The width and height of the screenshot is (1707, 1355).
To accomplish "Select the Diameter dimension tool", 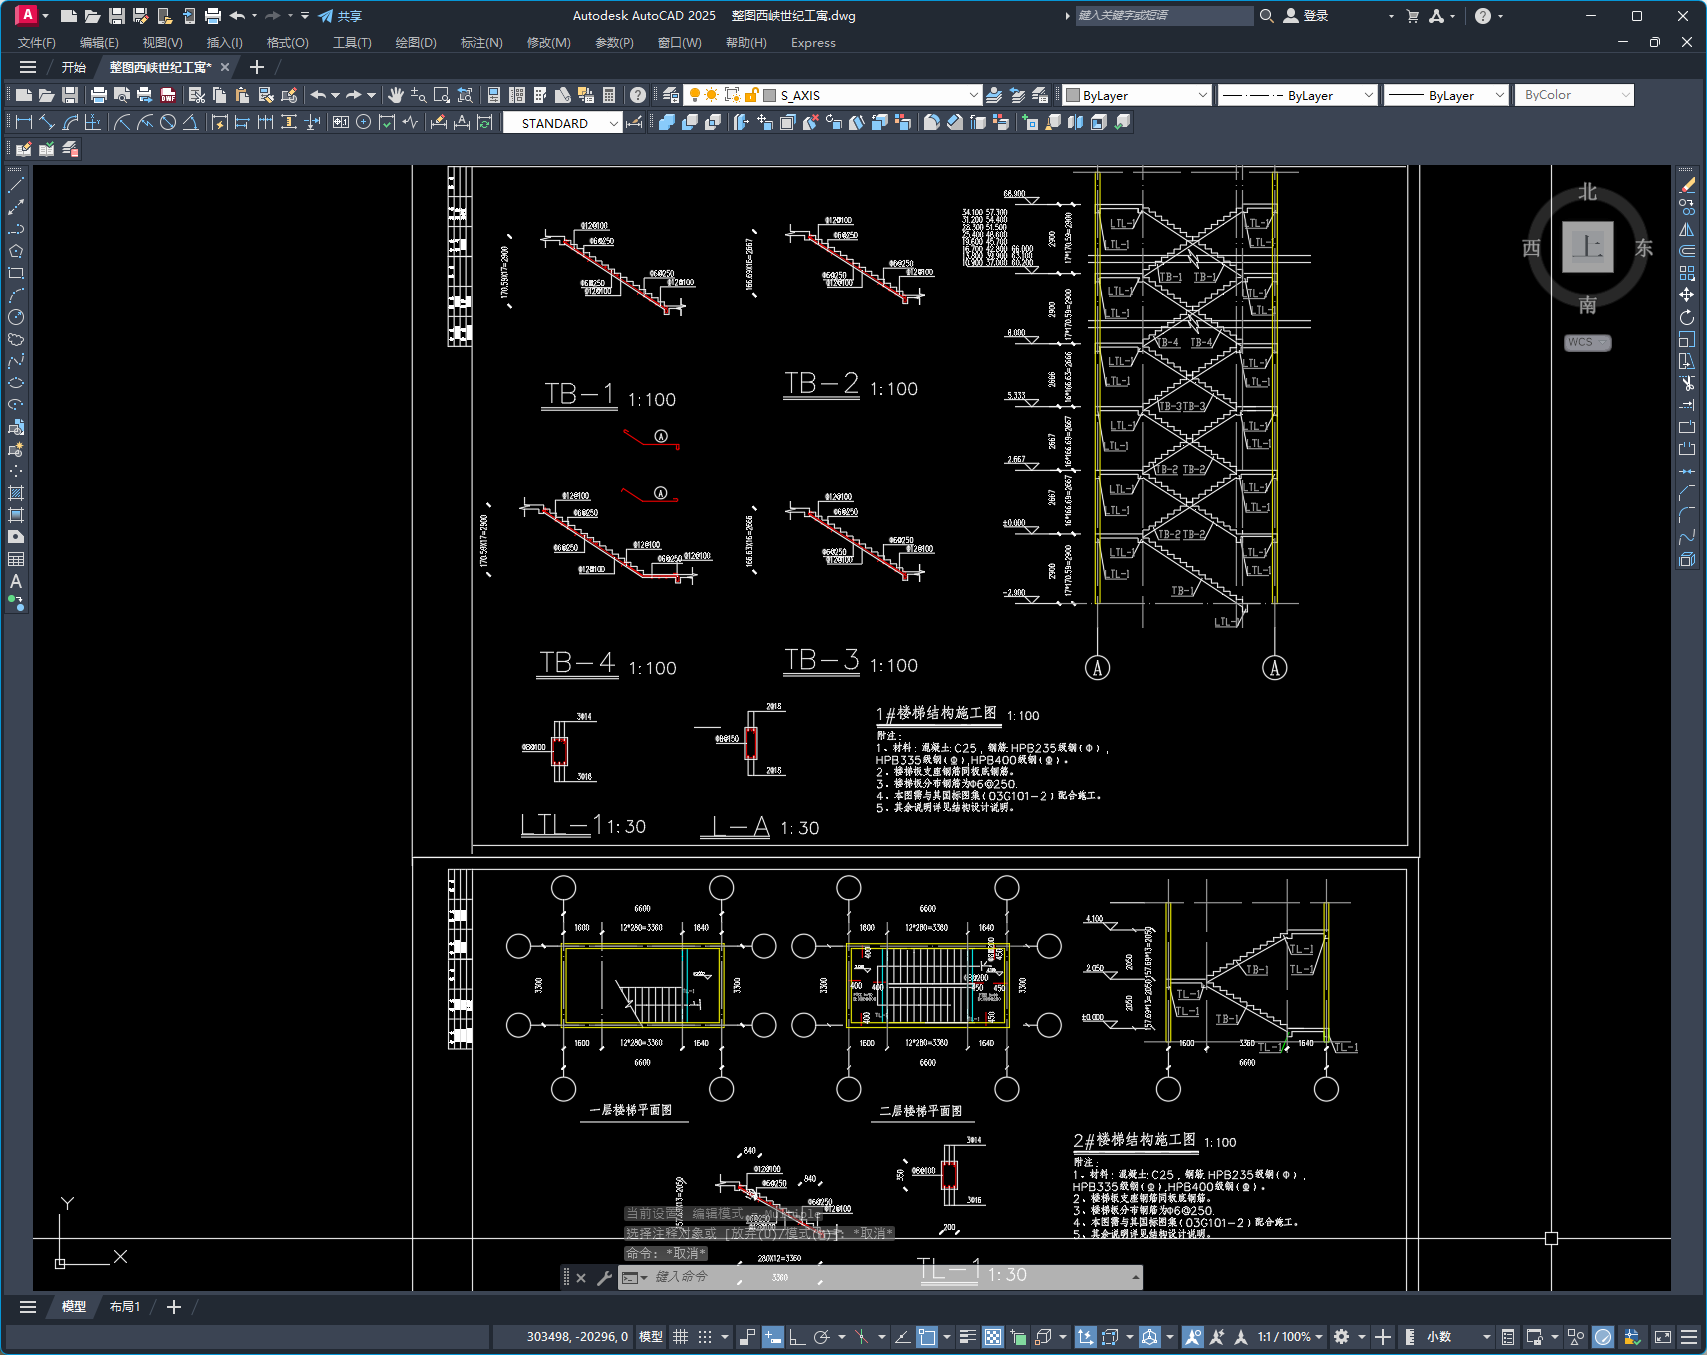I will [x=168, y=122].
